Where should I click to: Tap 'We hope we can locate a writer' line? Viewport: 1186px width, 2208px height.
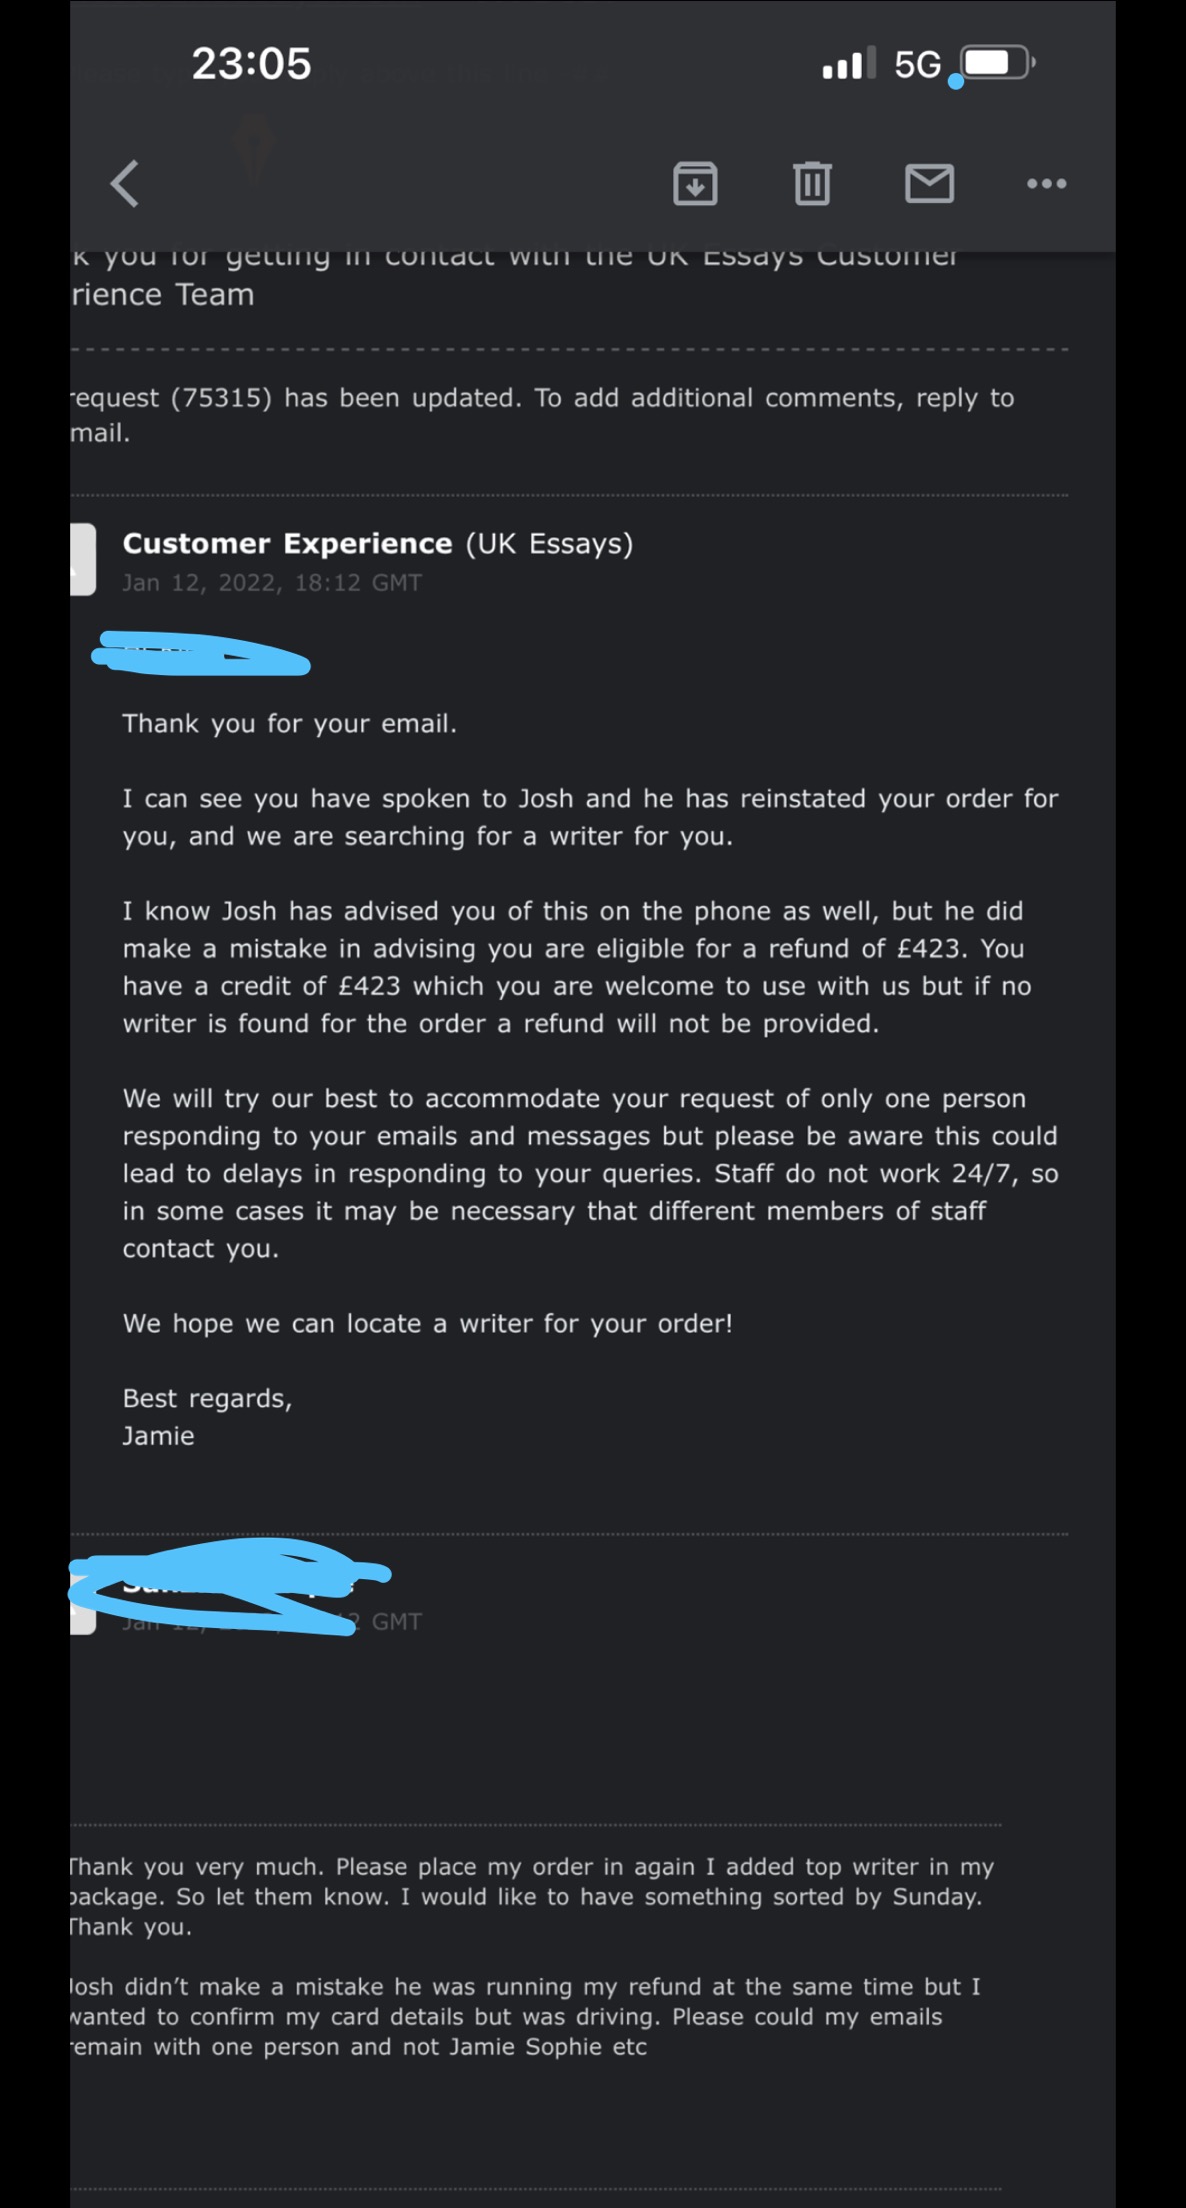(x=427, y=1323)
